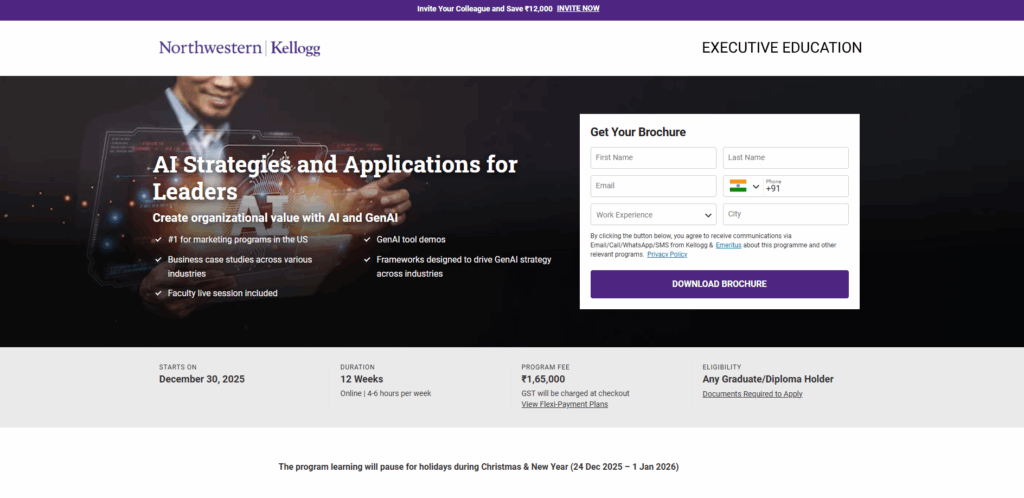This screenshot has width=1024, height=498.
Task: Expand the Work Experience dropdown
Action: (653, 215)
